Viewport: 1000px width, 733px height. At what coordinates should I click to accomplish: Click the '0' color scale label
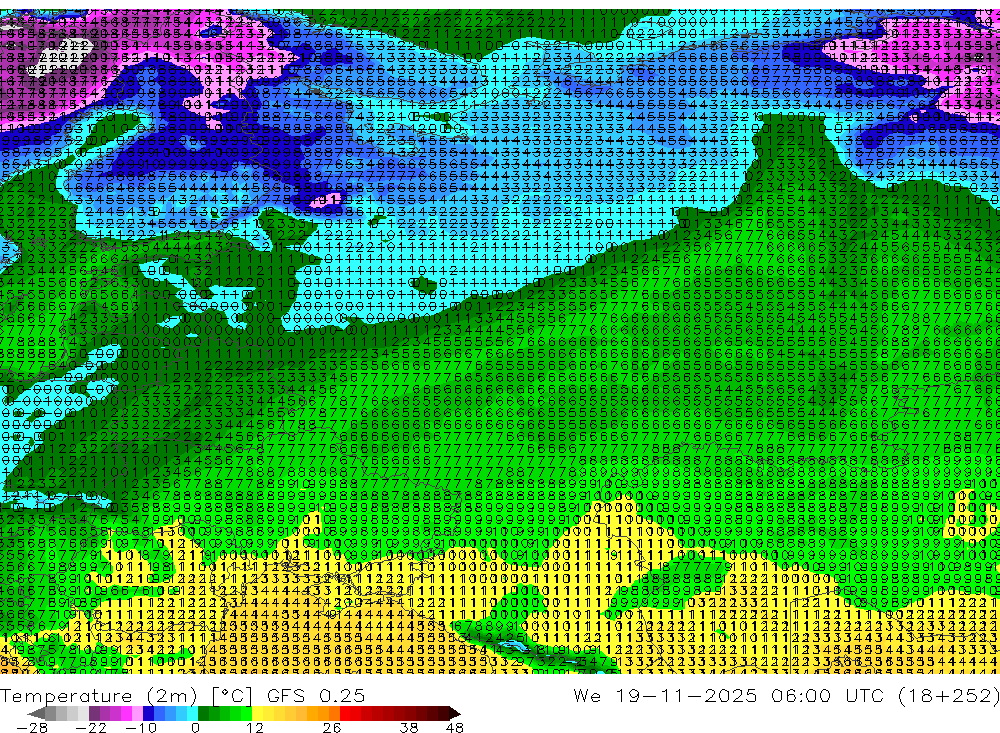click(x=195, y=728)
